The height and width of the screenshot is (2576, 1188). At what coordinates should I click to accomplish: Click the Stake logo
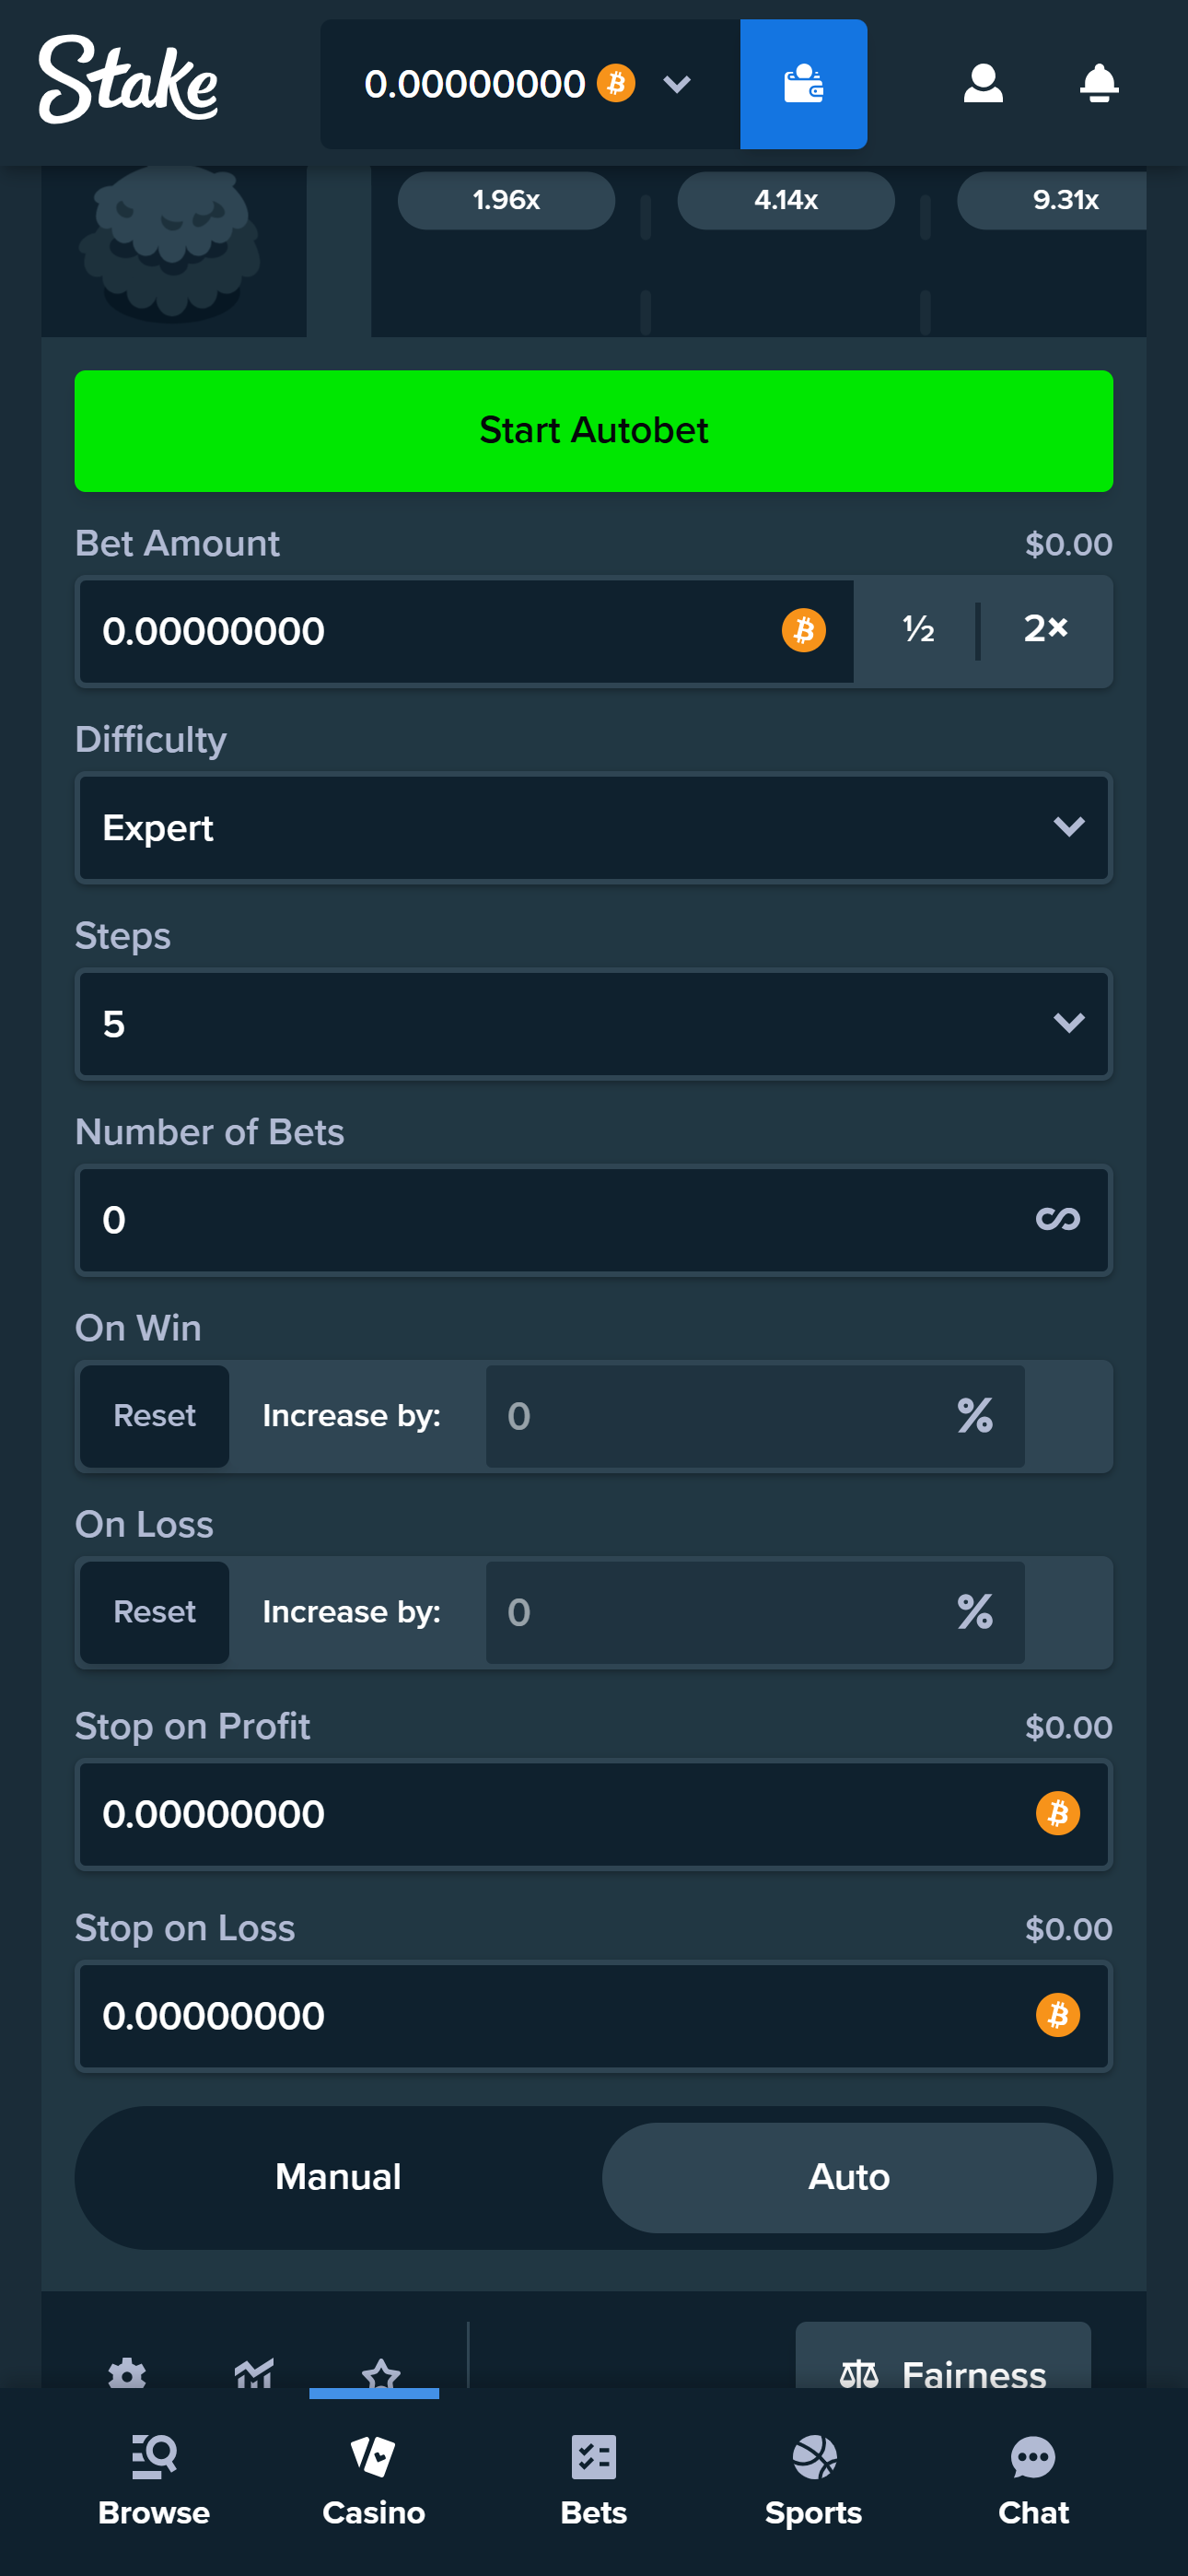coord(128,80)
